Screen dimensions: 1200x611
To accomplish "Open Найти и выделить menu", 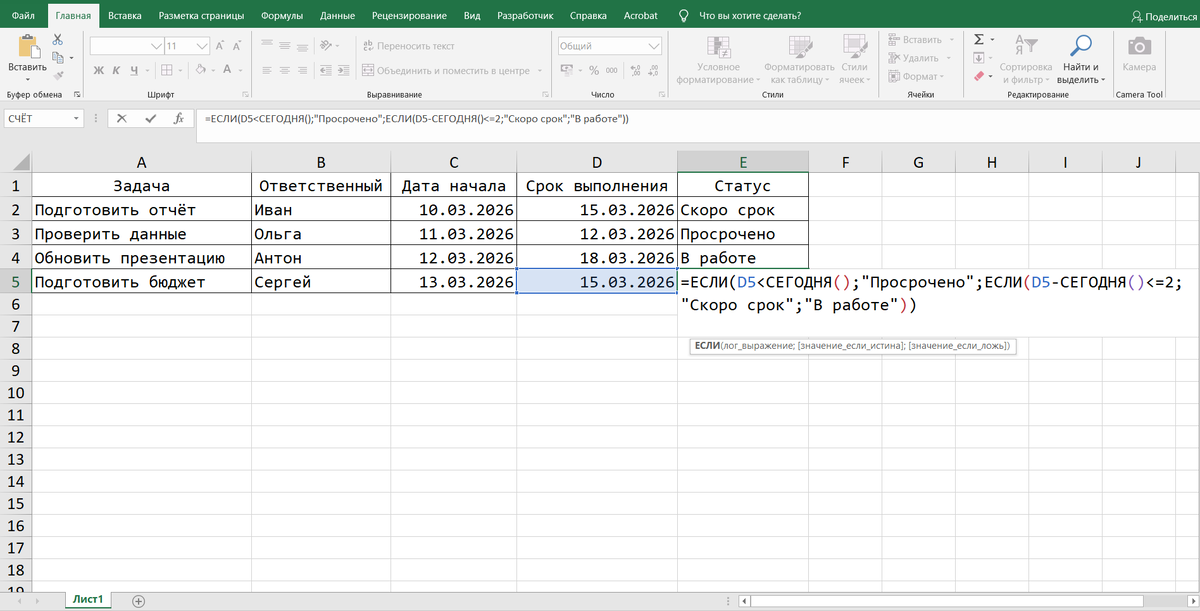I will (1080, 60).
